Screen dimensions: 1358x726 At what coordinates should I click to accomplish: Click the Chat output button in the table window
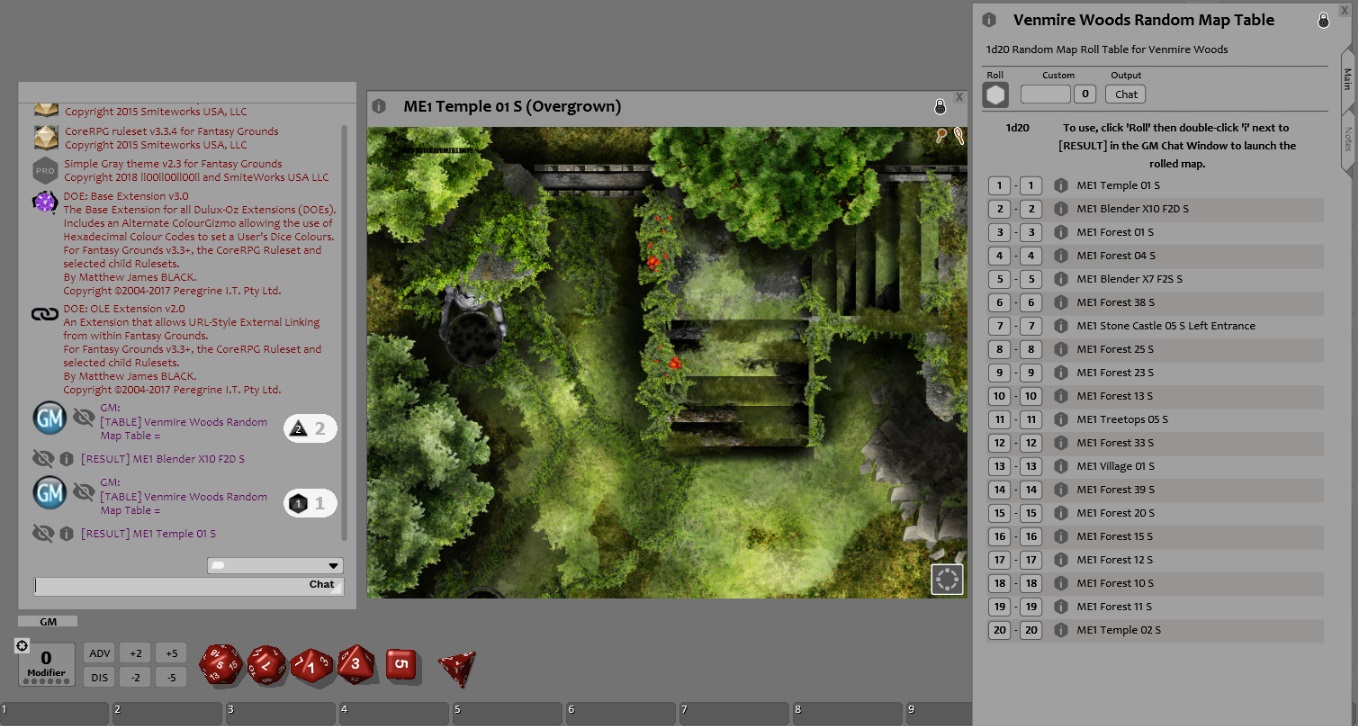[x=1125, y=94]
